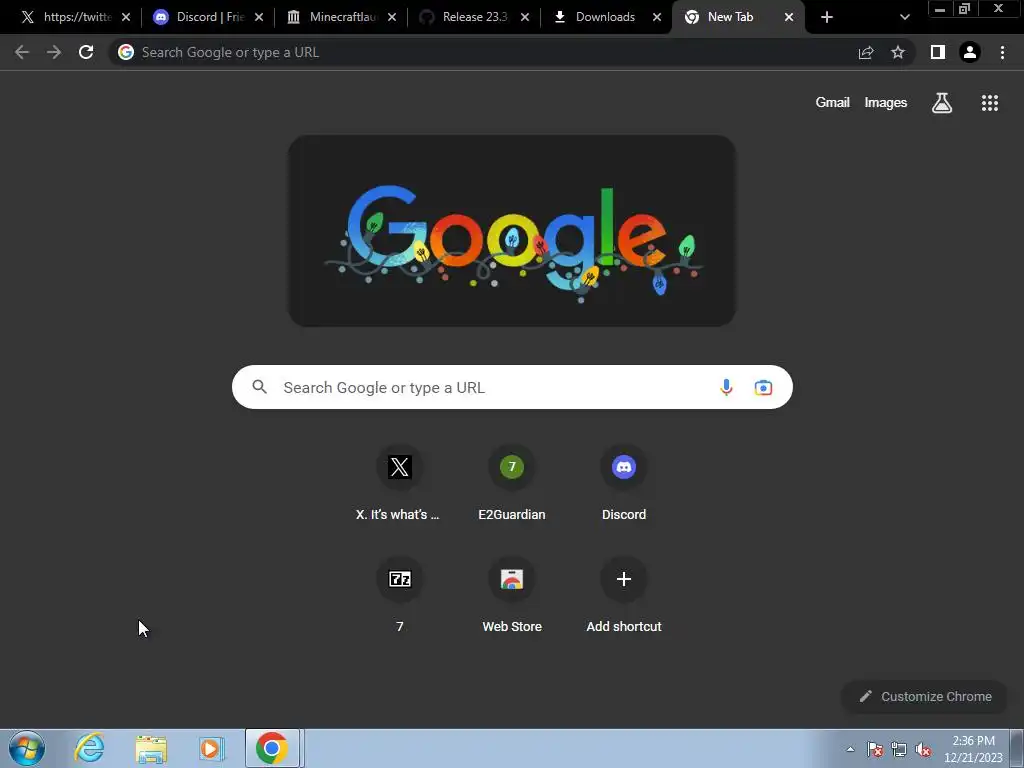The image size is (1024, 768).
Task: Open the Google apps grid
Action: [990, 103]
